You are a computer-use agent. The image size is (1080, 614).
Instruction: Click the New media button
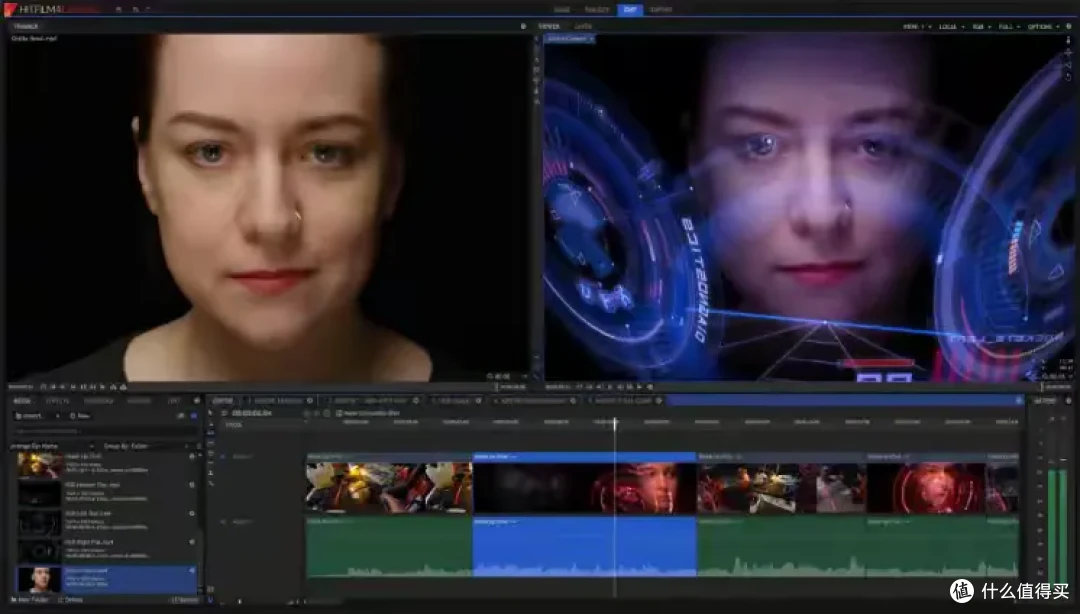click(81, 415)
